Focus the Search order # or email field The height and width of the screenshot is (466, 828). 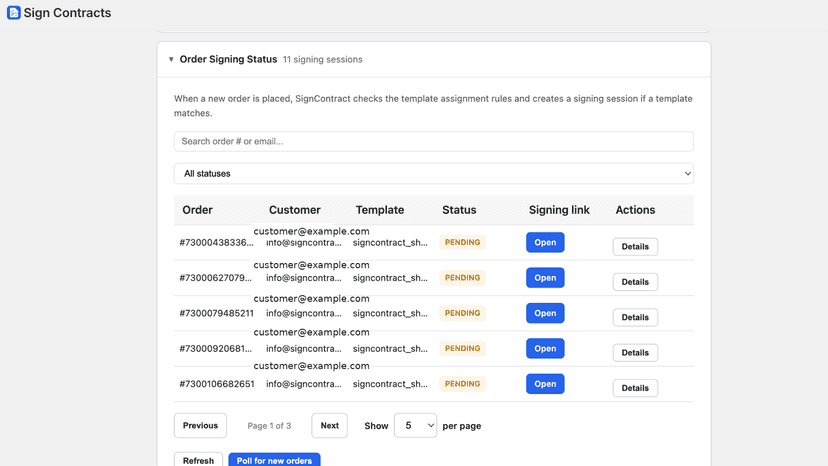pos(434,142)
